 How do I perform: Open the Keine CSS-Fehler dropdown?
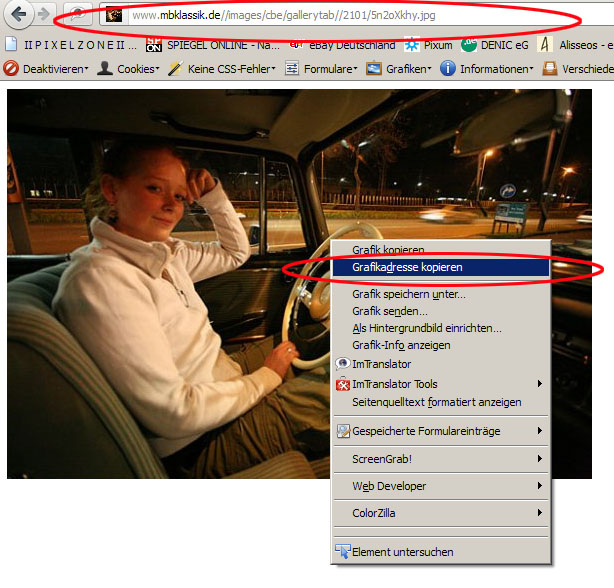coord(222,69)
